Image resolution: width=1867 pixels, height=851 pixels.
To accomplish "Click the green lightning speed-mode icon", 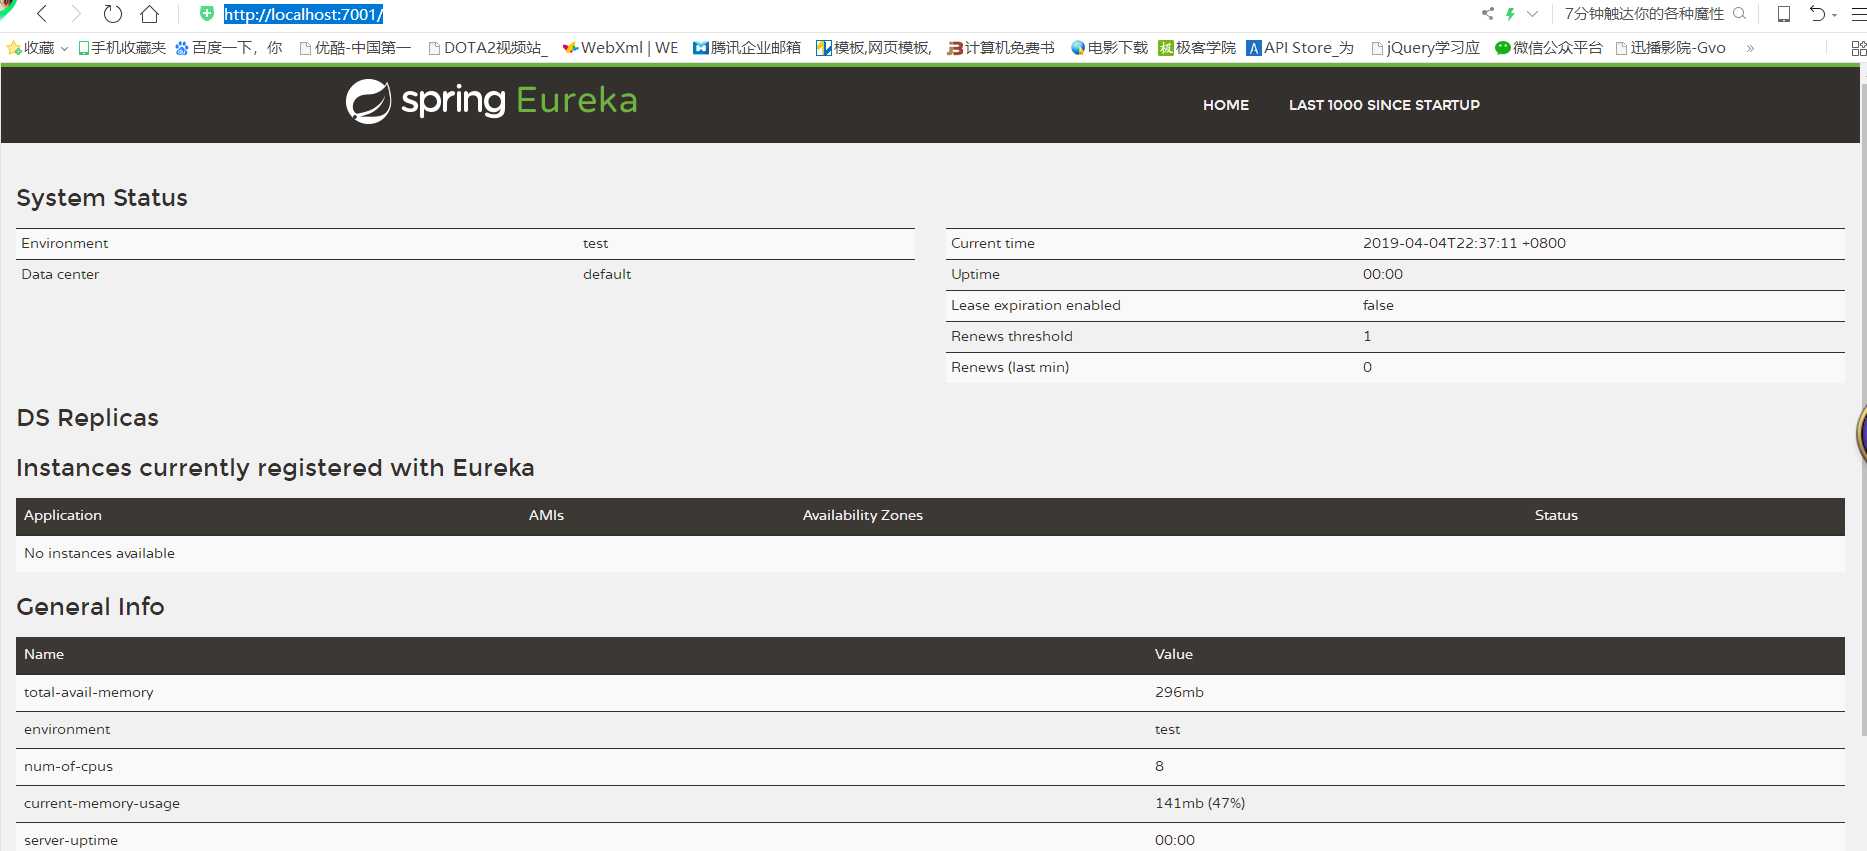I will coord(1510,14).
